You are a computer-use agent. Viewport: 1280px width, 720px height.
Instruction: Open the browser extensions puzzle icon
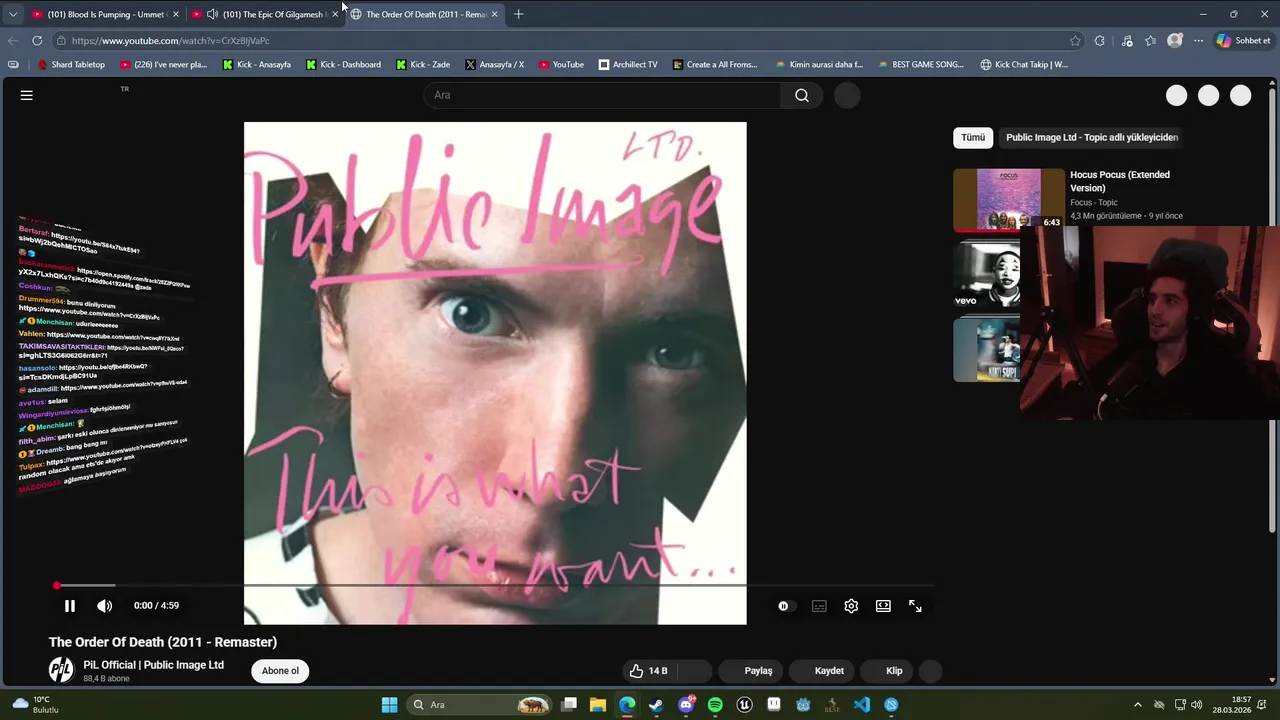coord(1100,41)
